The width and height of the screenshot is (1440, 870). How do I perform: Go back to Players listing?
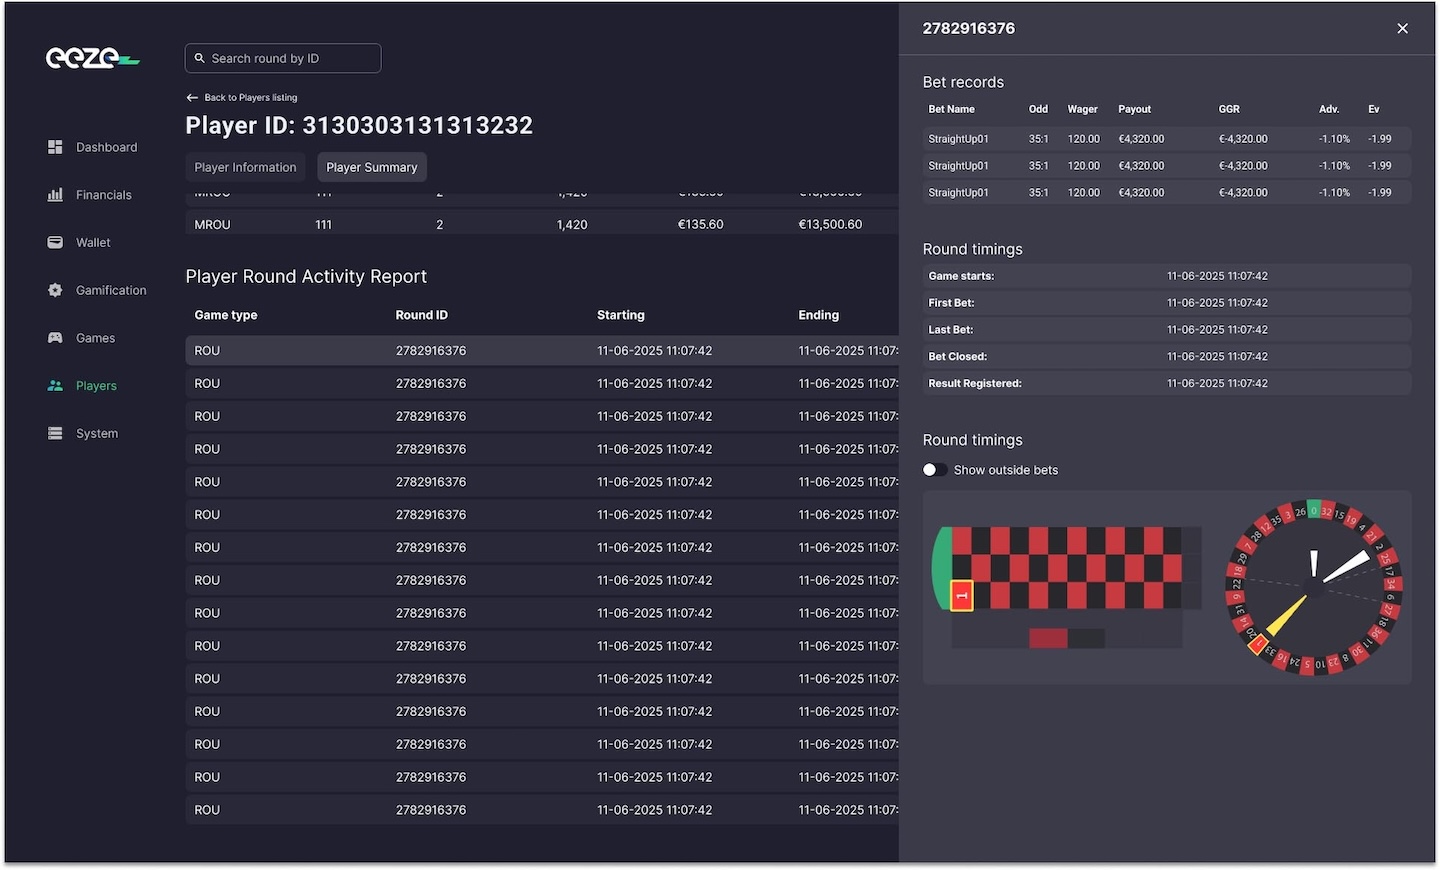[242, 98]
